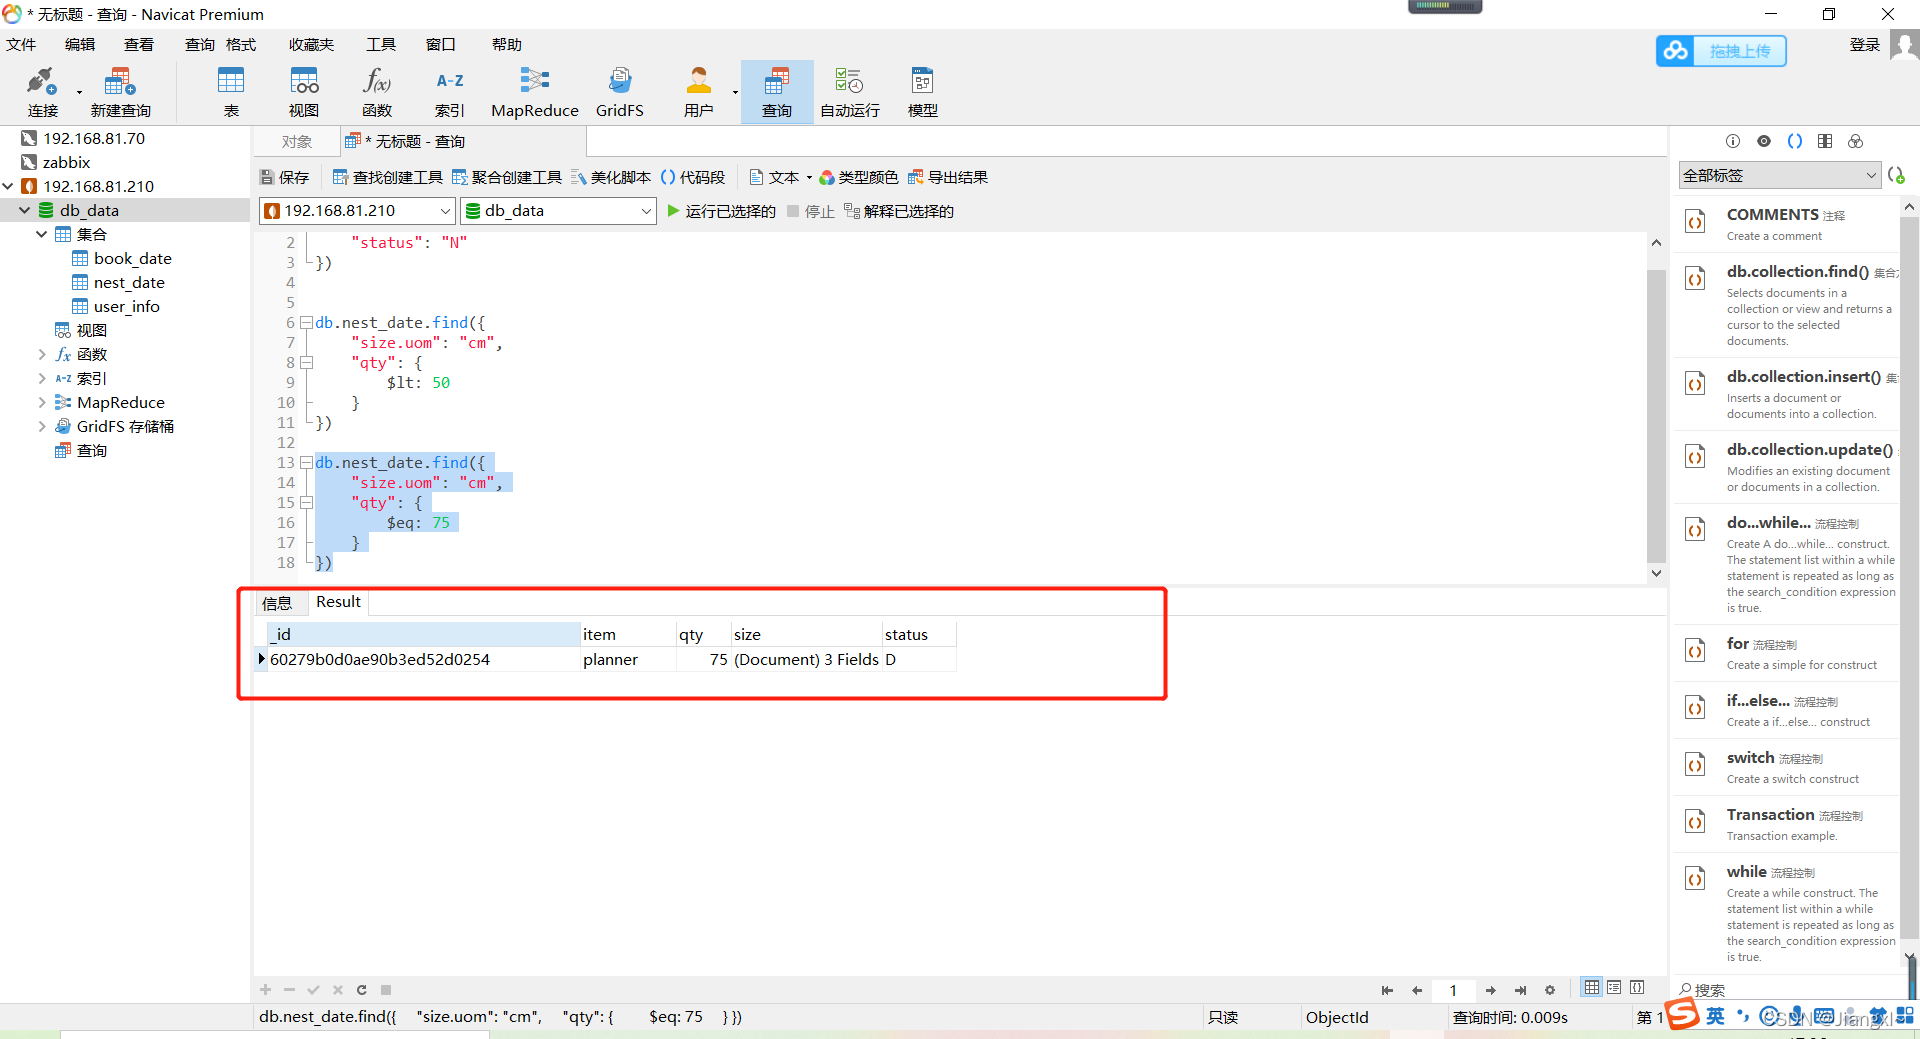This screenshot has height=1039, width=1920.
Task: Open the Connection (连接) toolbar icon
Action: click(x=42, y=92)
